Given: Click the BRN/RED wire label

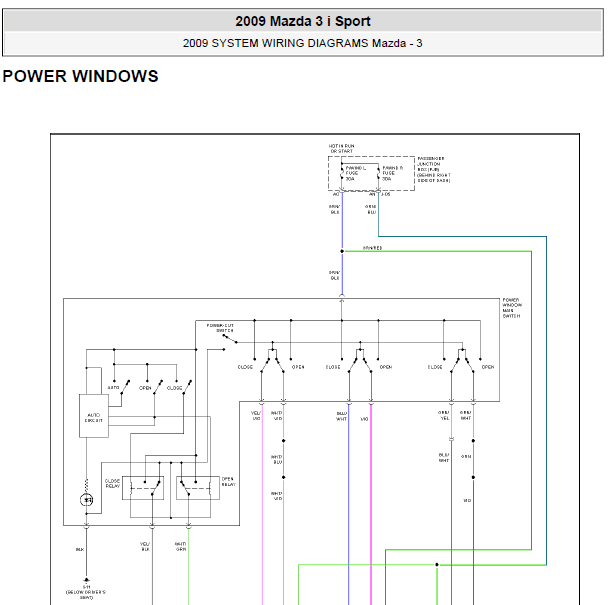Looking at the screenshot, I should coord(372,248).
